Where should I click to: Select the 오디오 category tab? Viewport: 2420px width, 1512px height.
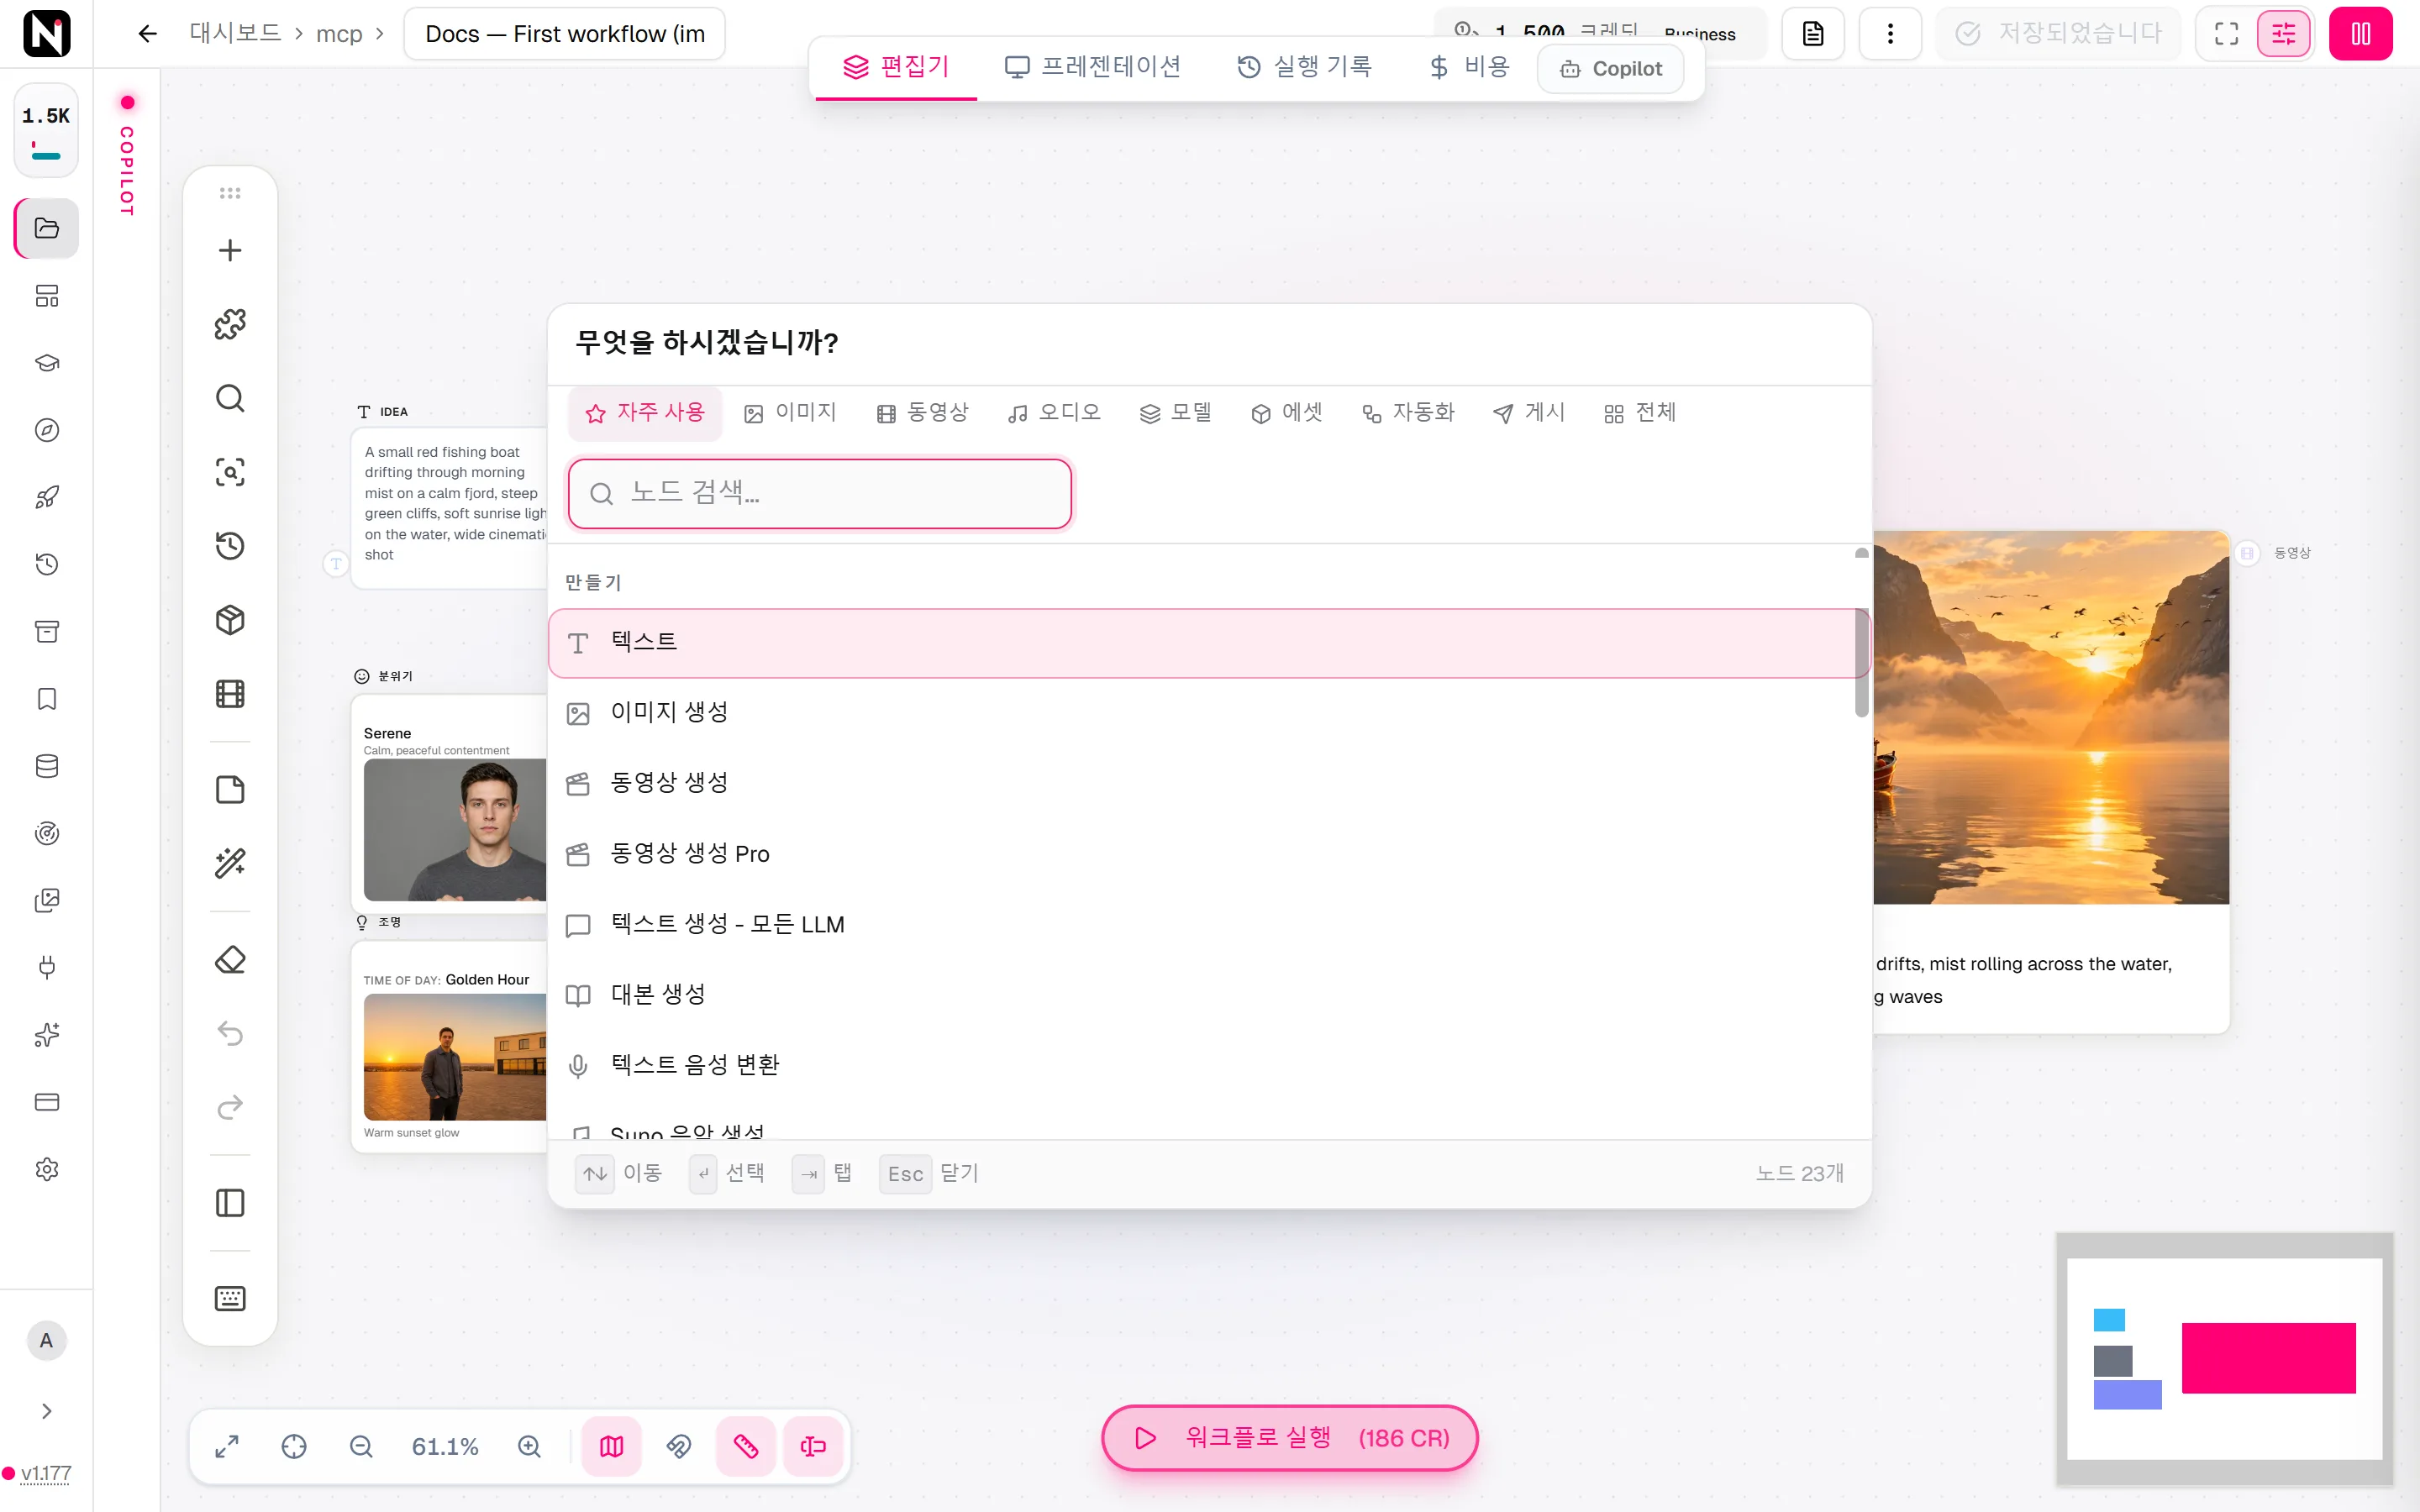(x=1054, y=413)
